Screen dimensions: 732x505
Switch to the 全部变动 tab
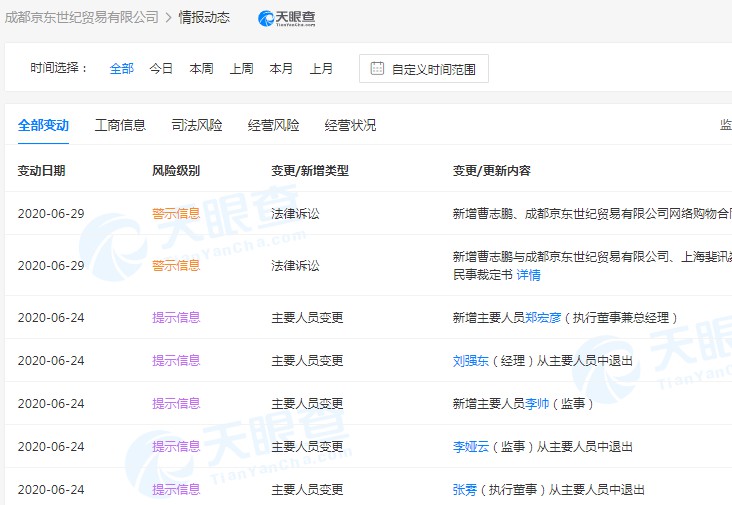point(43,125)
